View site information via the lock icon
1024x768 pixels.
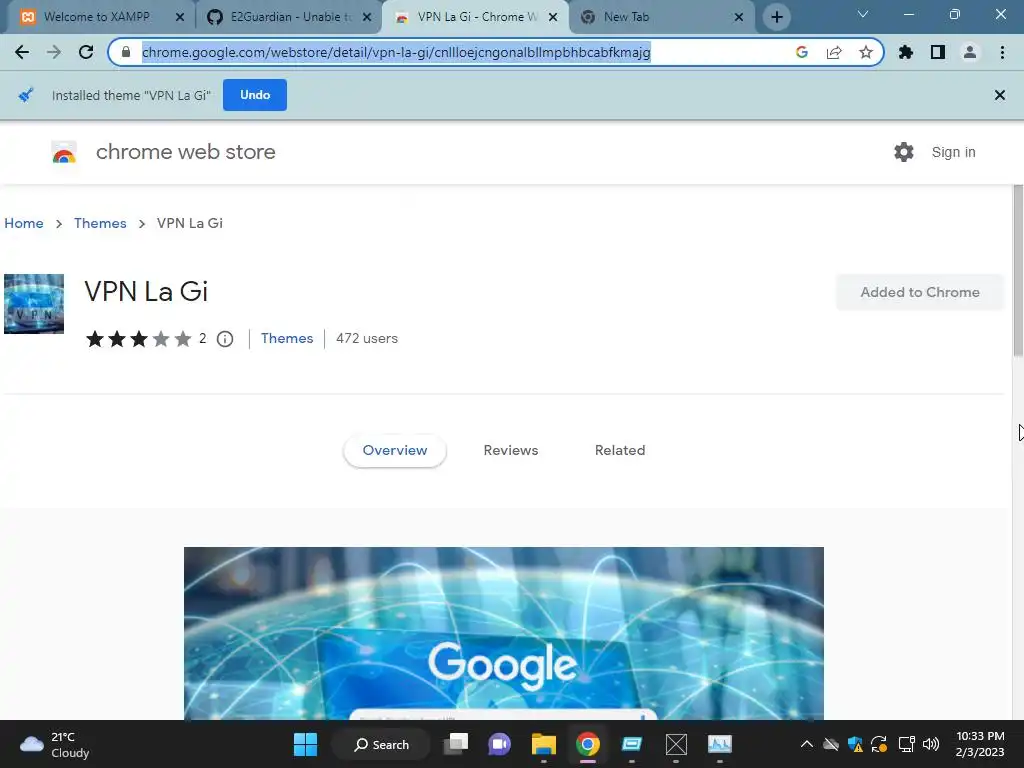click(126, 52)
